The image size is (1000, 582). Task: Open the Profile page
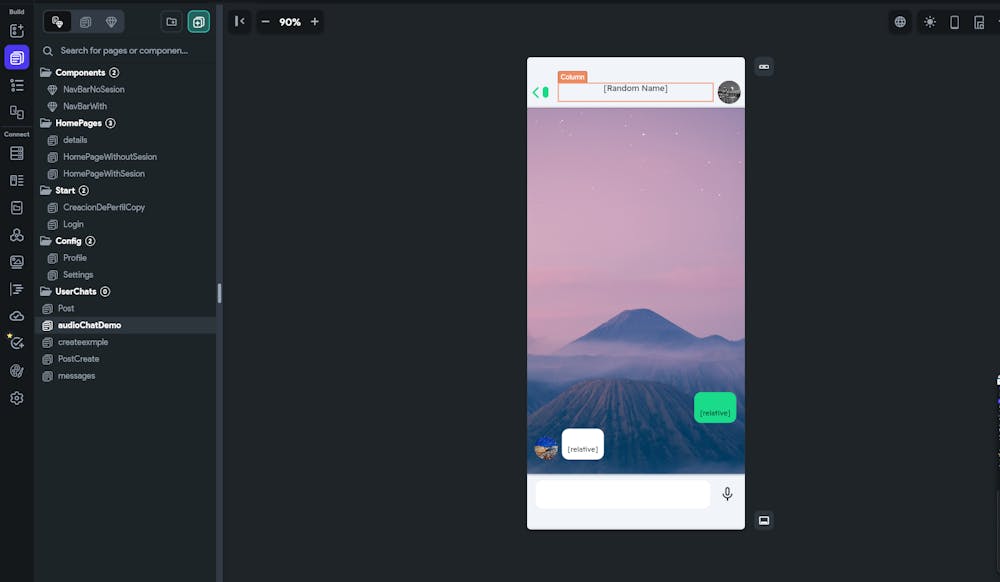pyautogui.click(x=75, y=258)
